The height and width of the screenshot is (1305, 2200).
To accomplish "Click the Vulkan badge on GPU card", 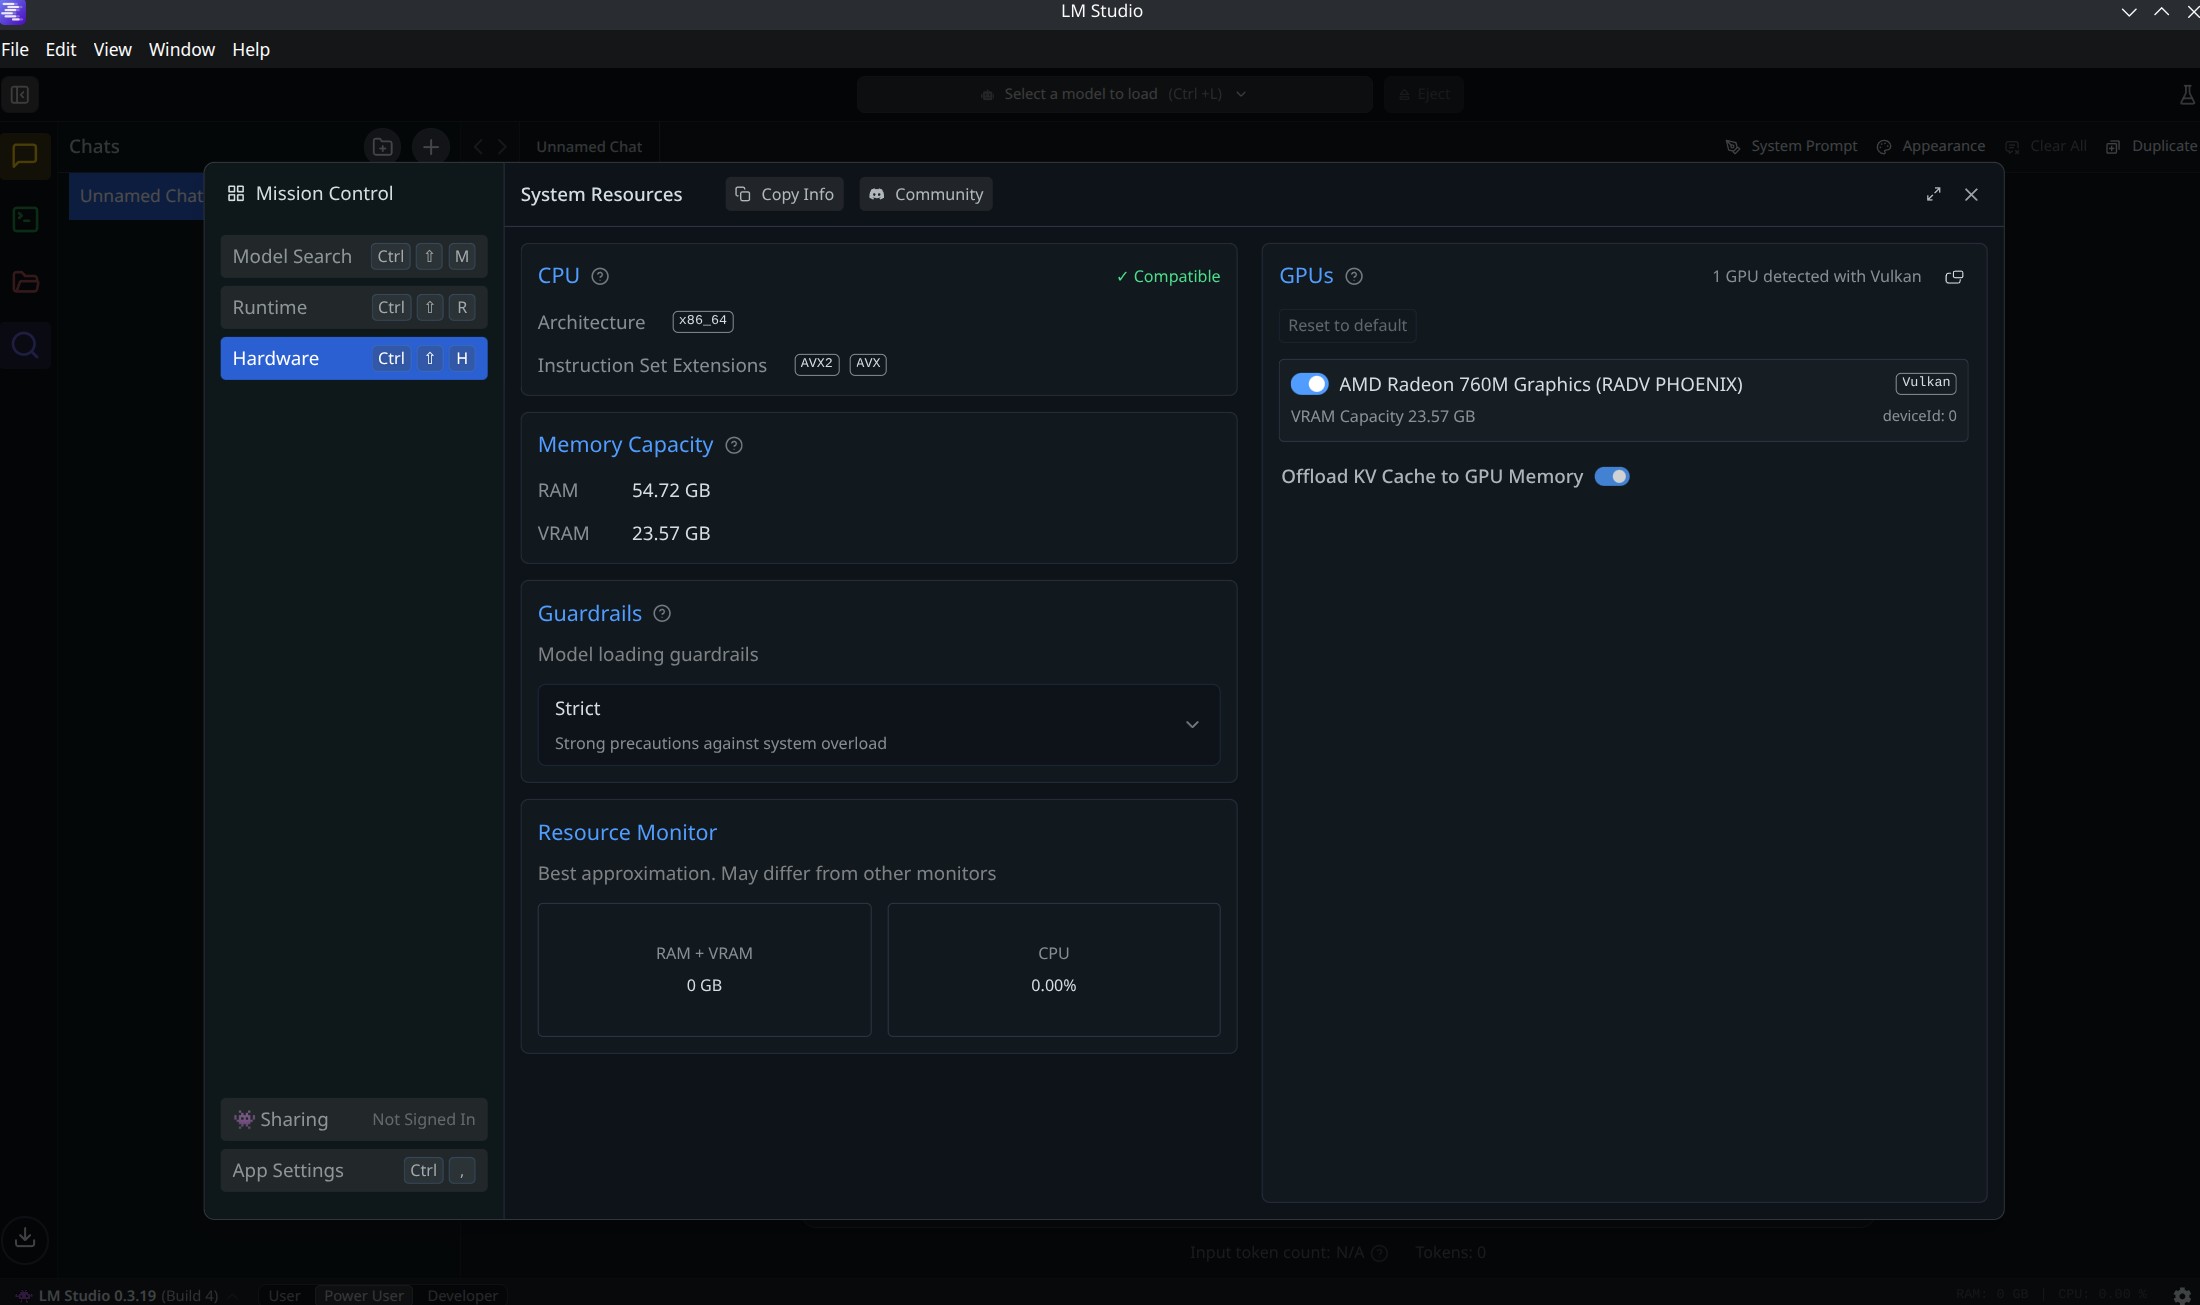I will click(x=1926, y=383).
